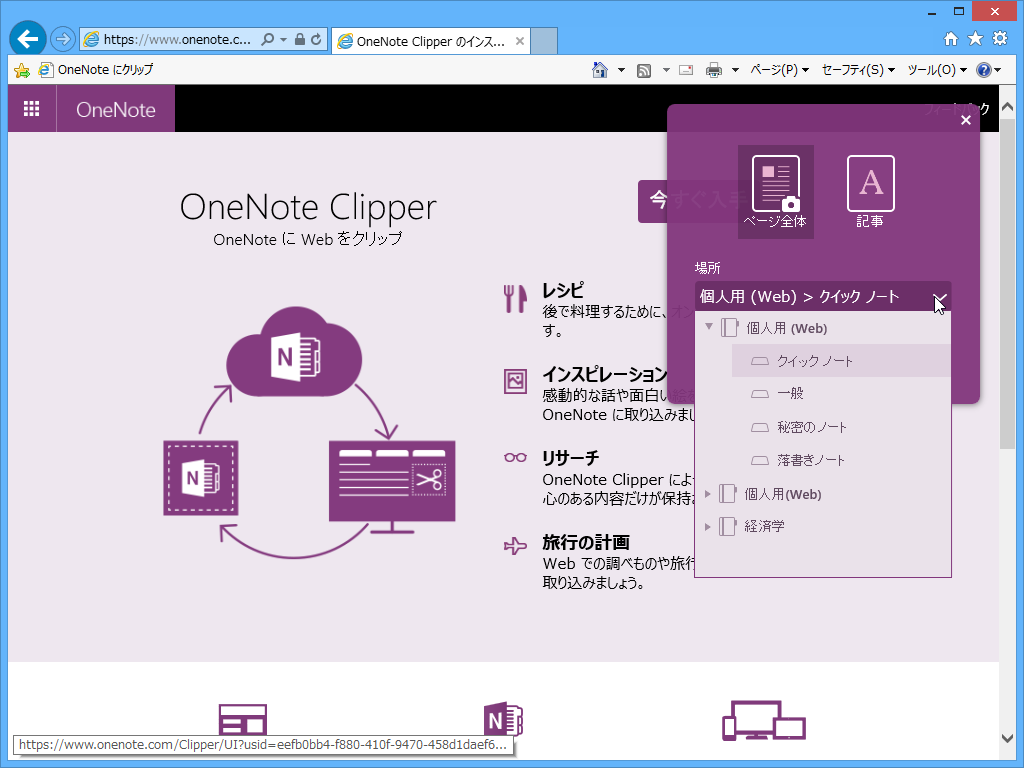Click the back navigation arrow

click(27, 38)
